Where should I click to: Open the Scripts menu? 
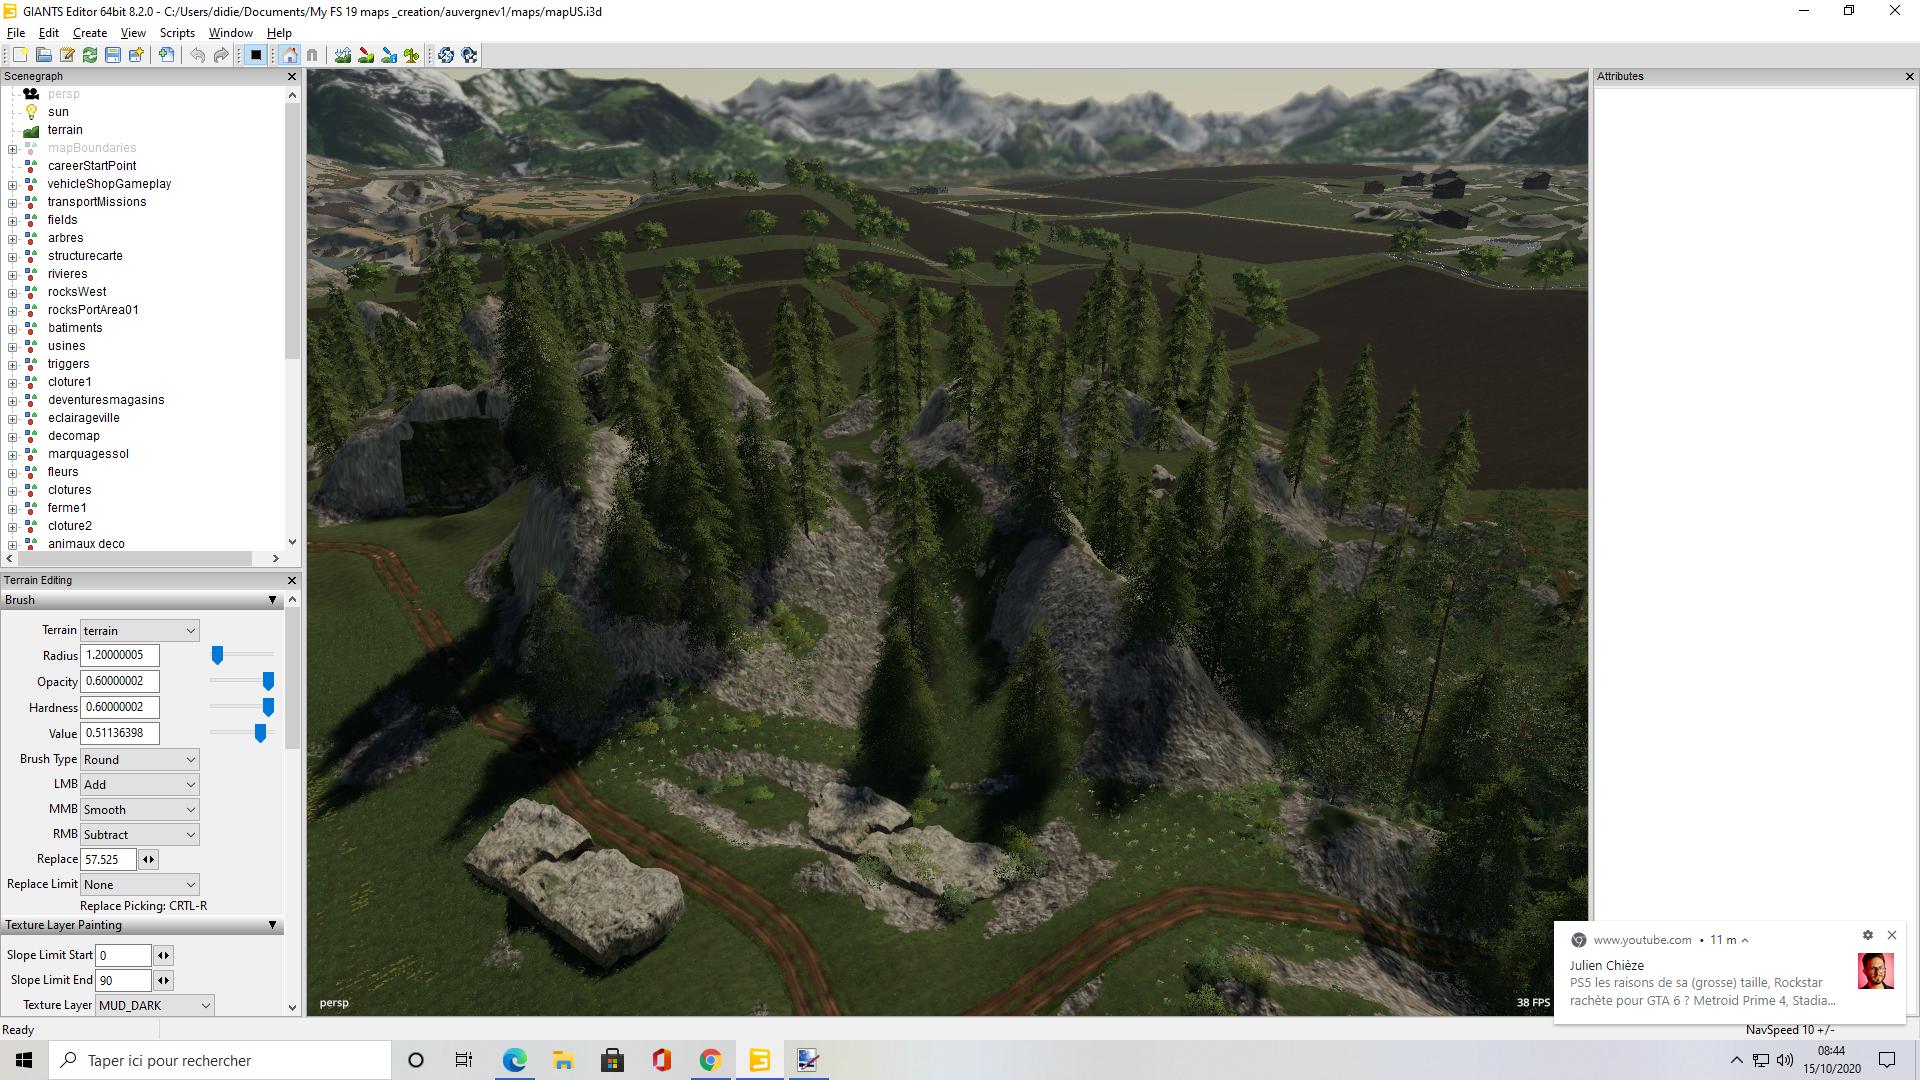click(x=177, y=33)
